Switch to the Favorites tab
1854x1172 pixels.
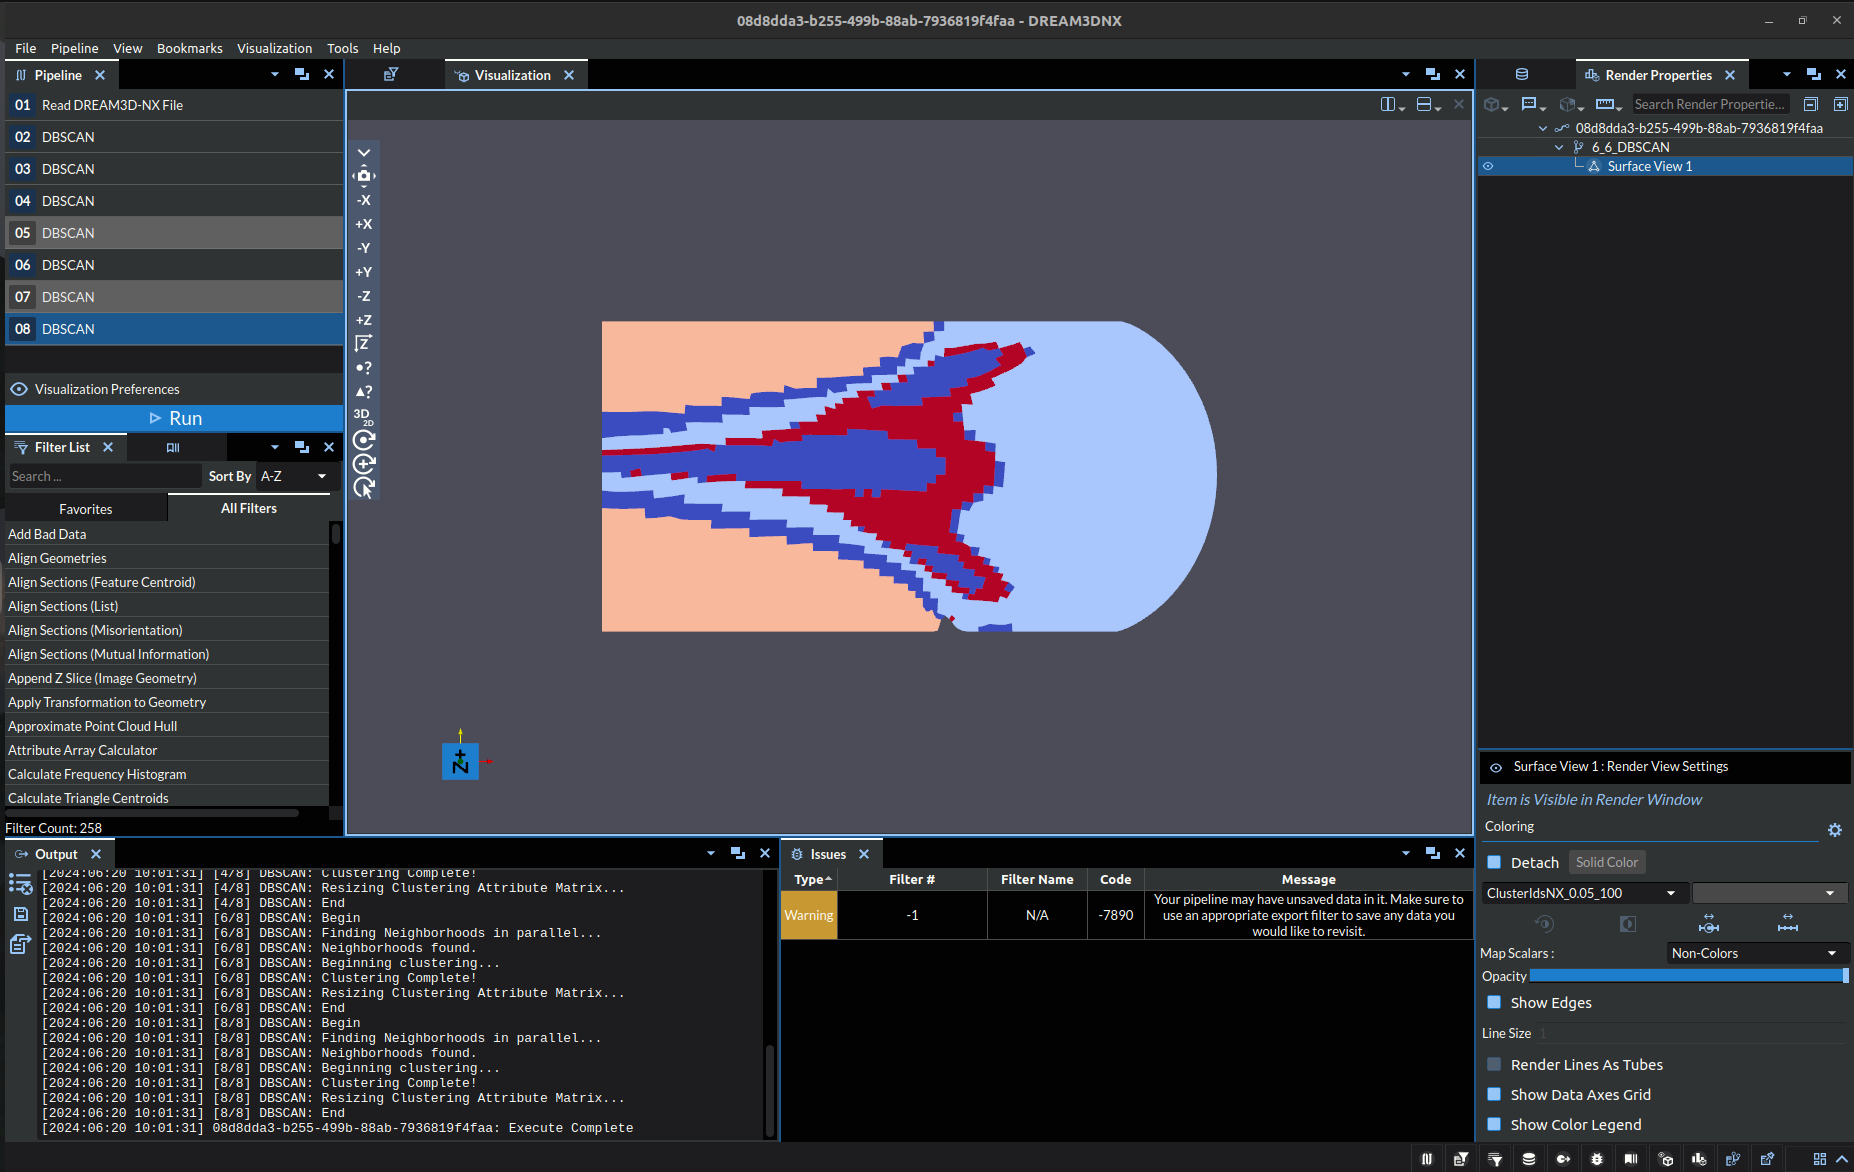coord(86,509)
